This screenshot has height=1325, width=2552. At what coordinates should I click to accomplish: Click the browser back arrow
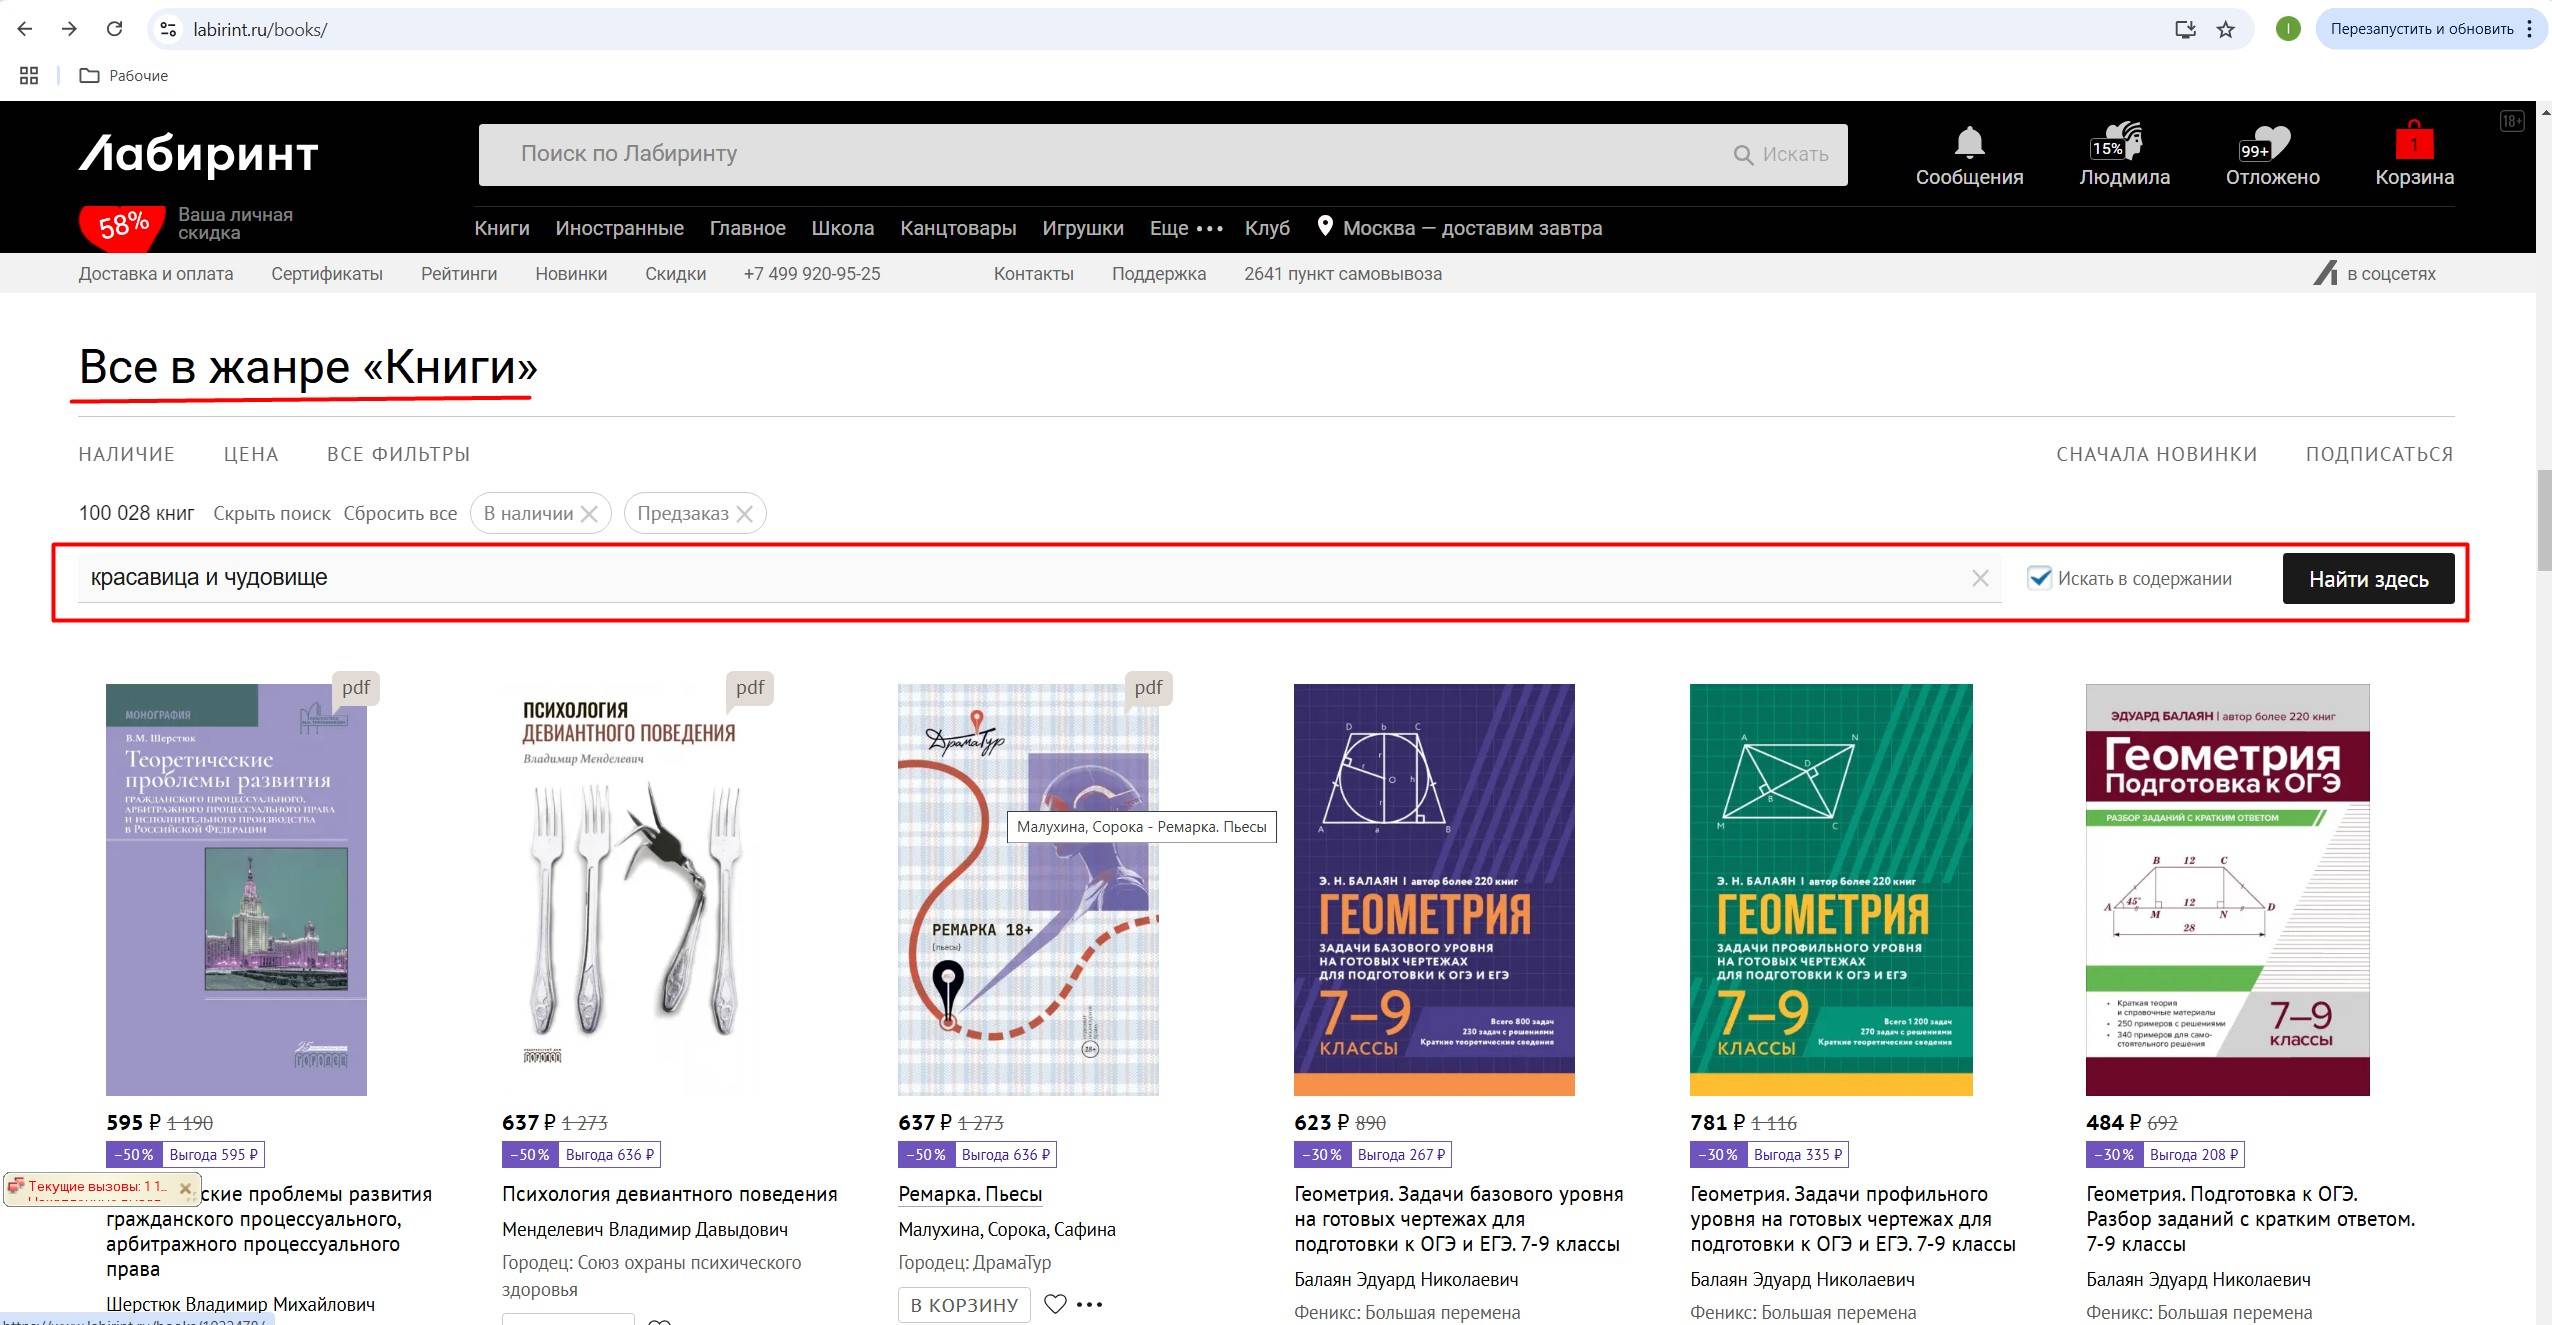(25, 29)
